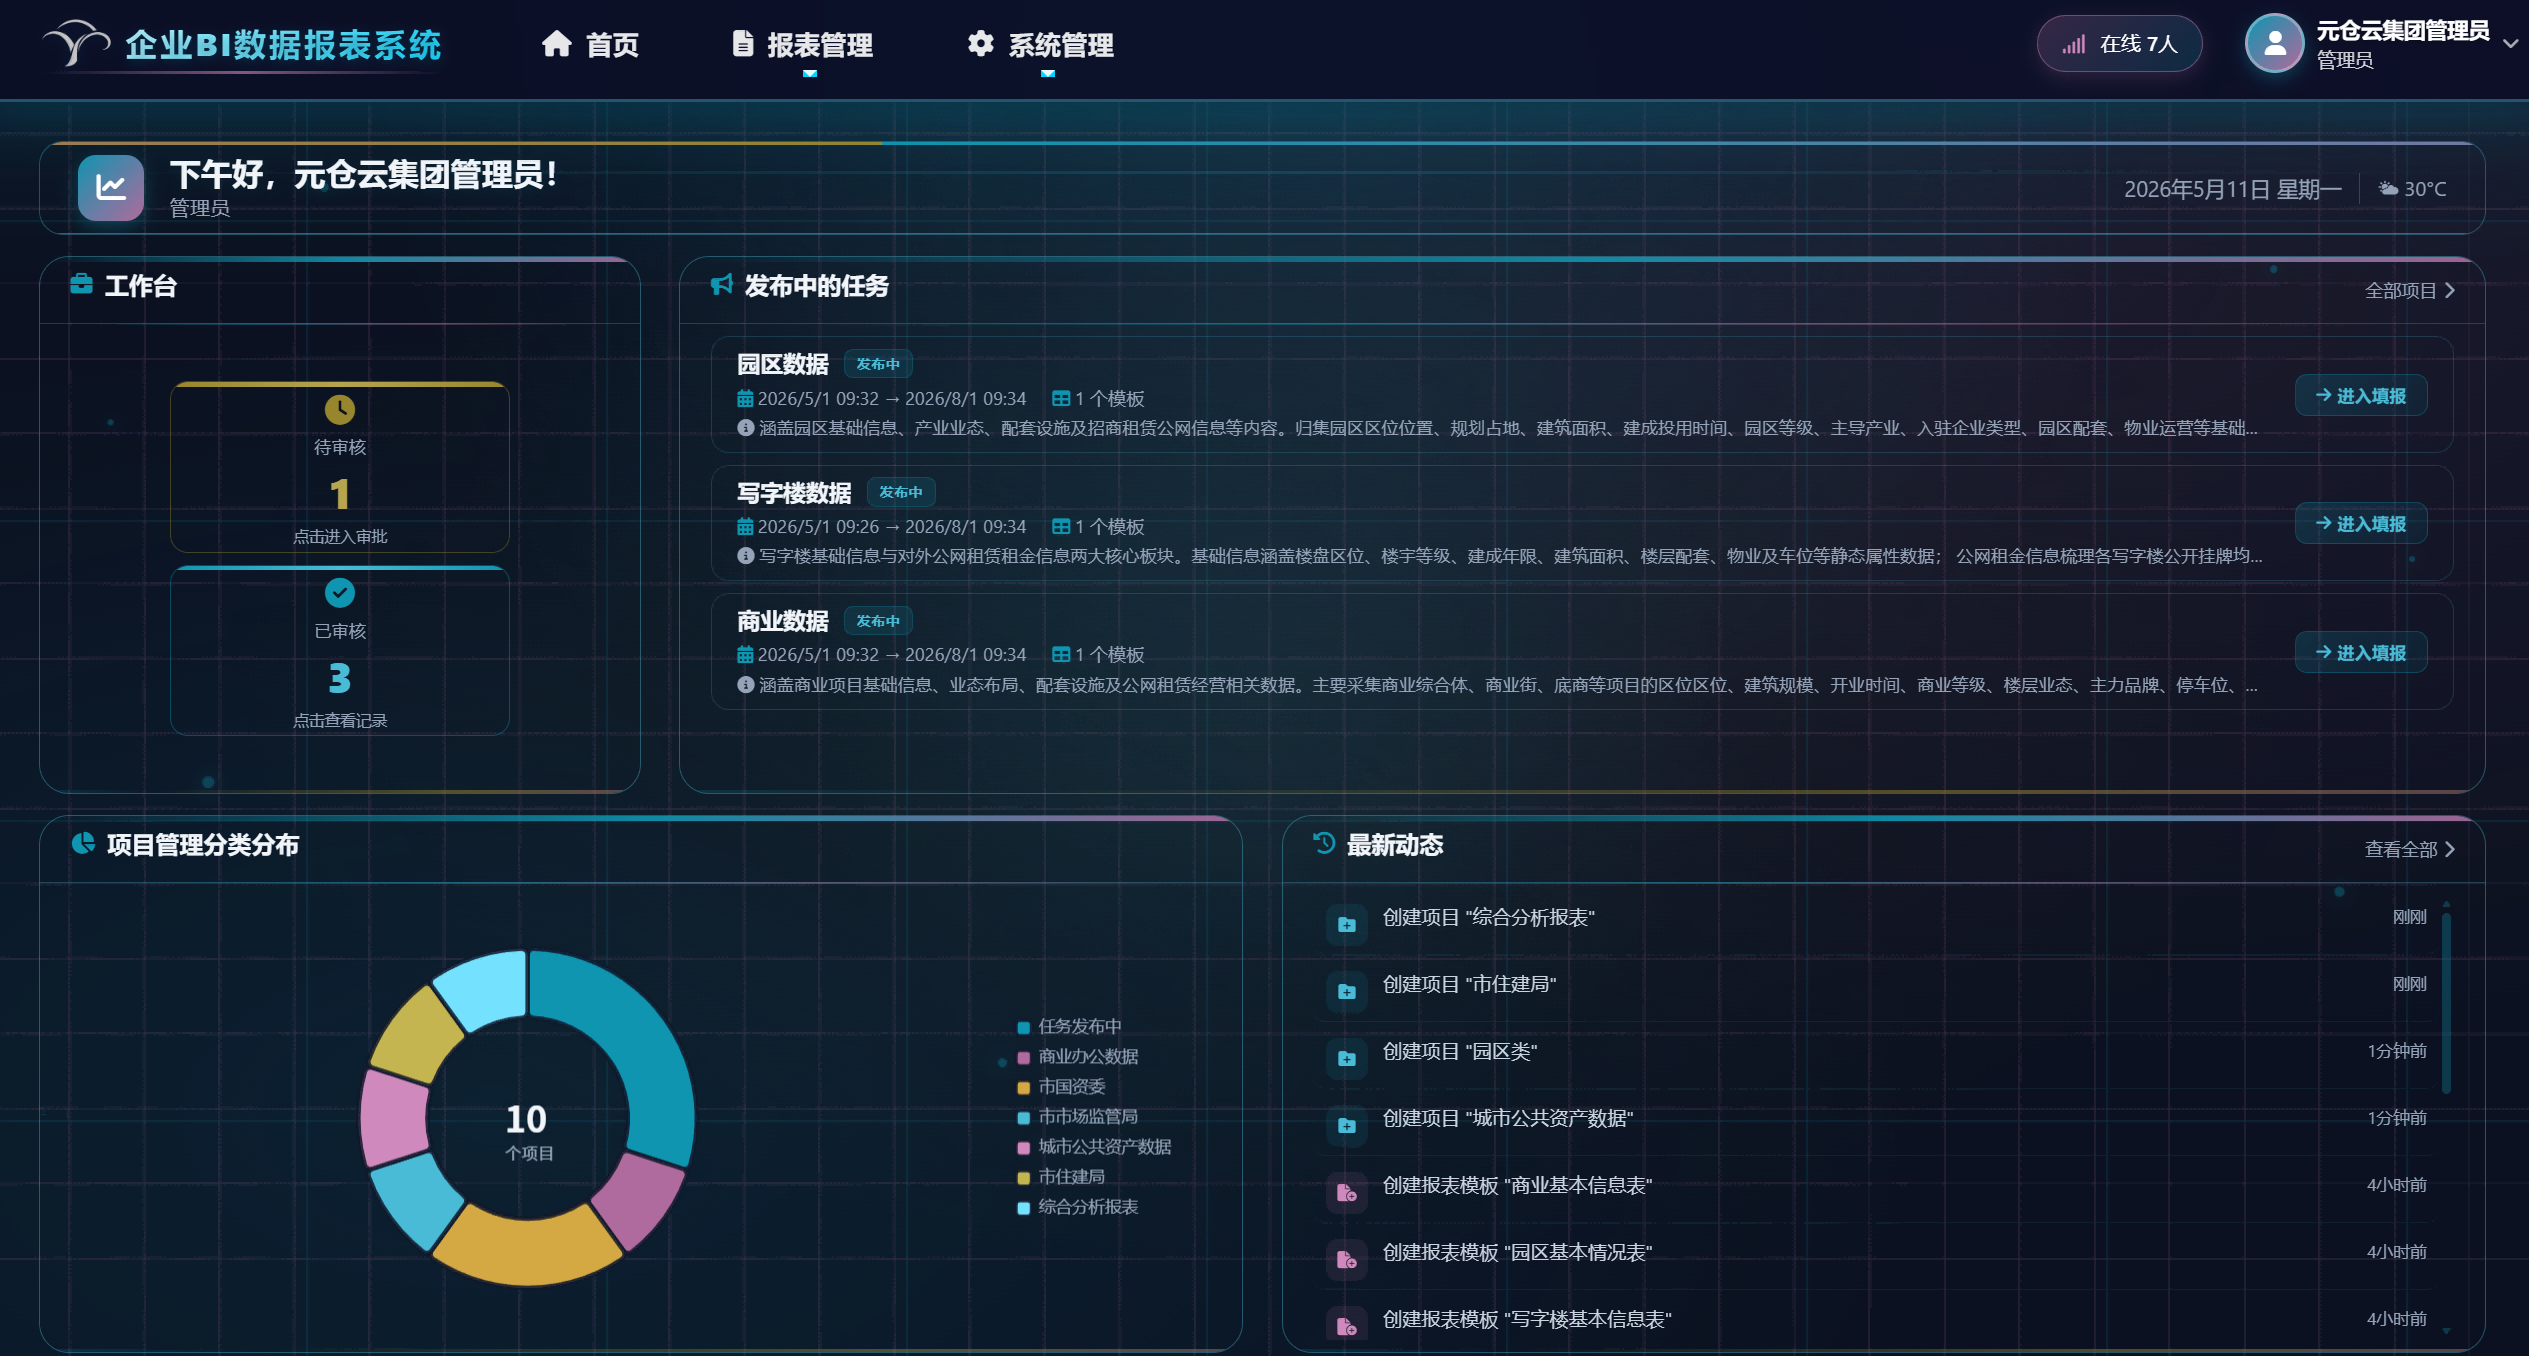Expand the 系统管理 submenu indicator
Viewport: 2529px width, 1356px height.
click(x=1047, y=73)
